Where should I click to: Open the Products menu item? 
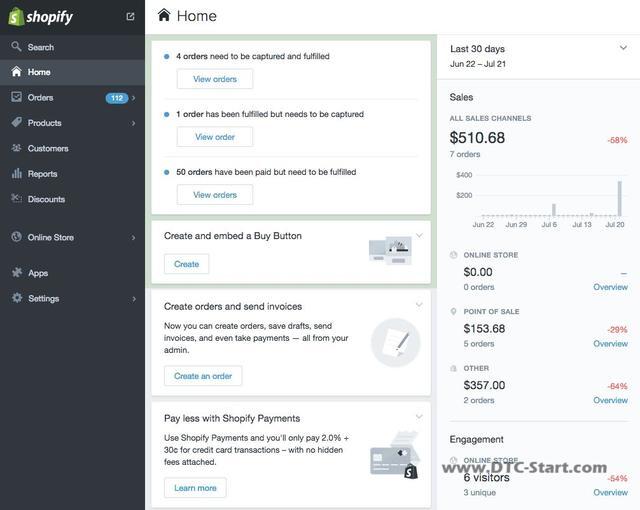pos(72,123)
